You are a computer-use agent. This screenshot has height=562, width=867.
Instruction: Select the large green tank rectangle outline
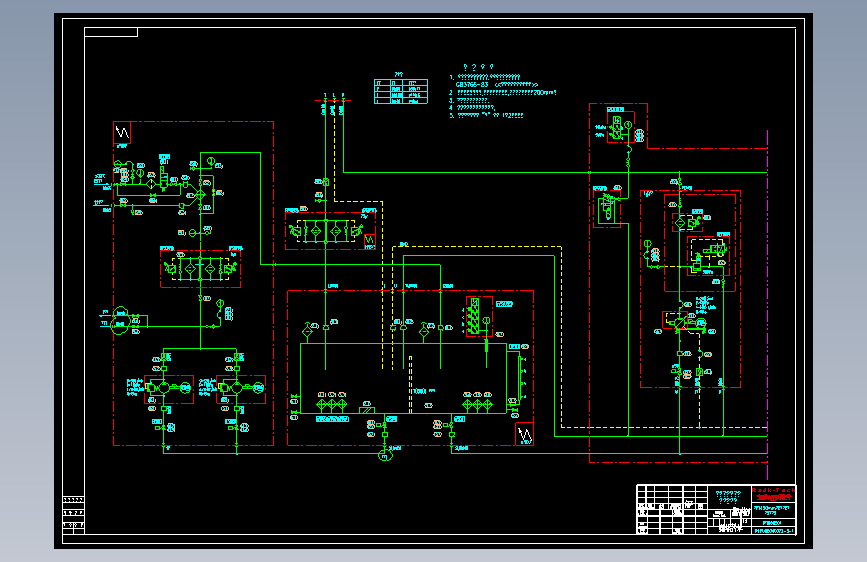[x=403, y=378]
